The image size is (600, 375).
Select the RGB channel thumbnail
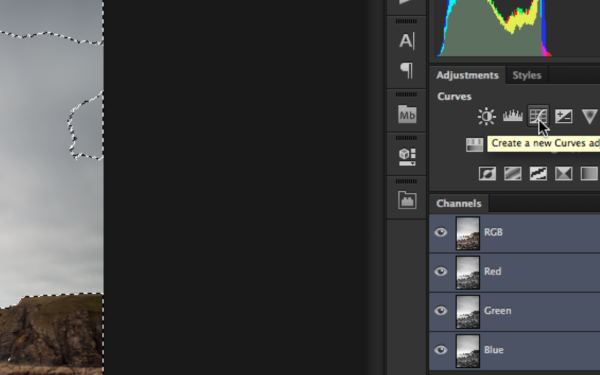[468, 233]
